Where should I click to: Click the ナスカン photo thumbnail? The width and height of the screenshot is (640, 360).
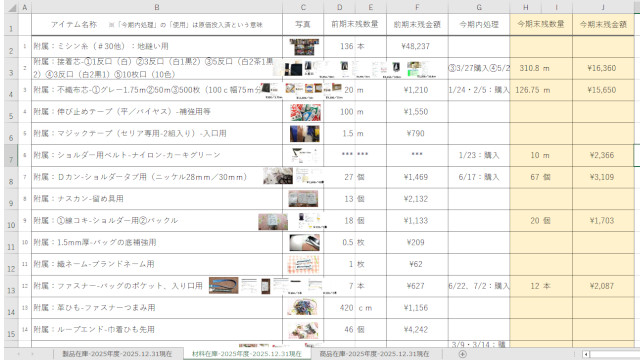click(x=303, y=199)
